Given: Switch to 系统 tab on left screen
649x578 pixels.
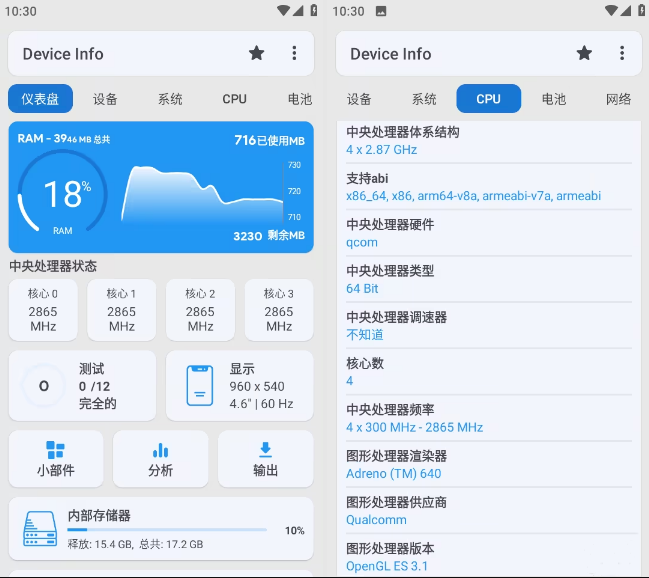Looking at the screenshot, I should tap(170, 99).
